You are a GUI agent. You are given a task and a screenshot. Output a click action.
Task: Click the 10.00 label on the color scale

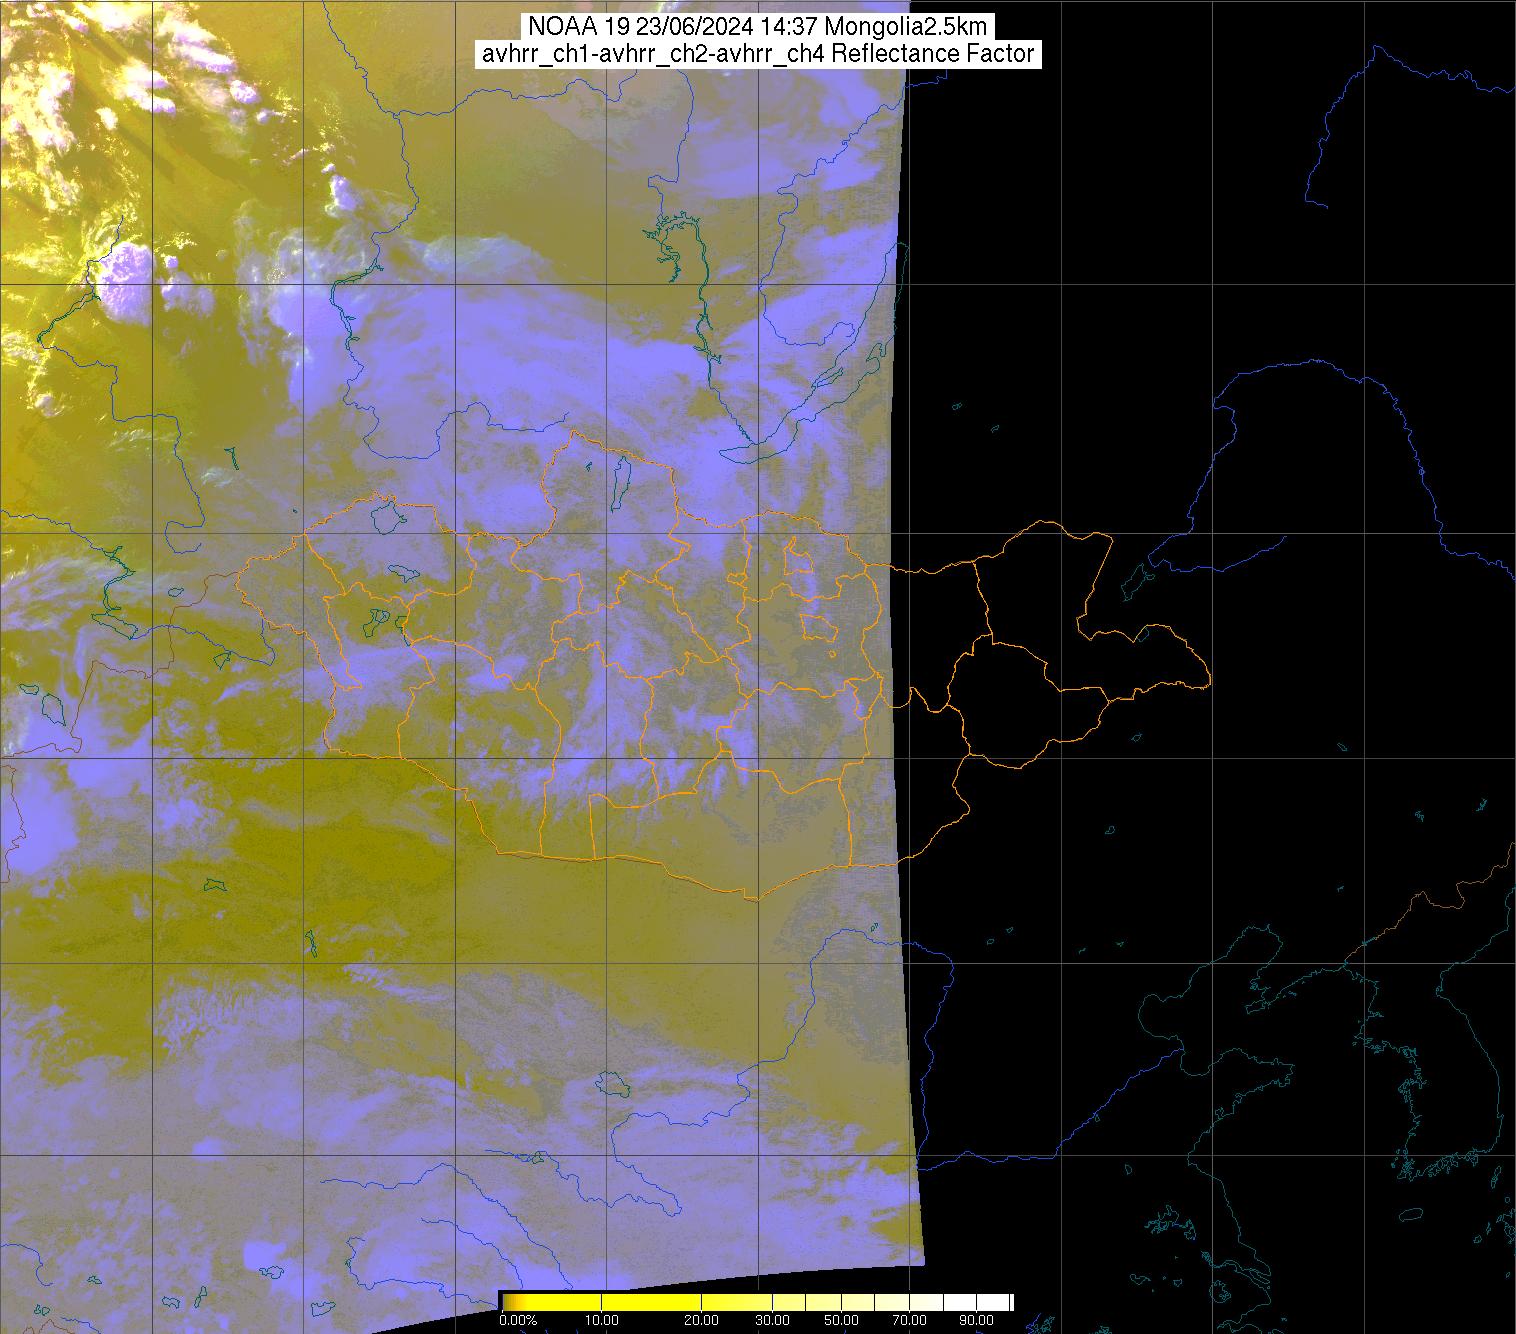coord(602,1322)
